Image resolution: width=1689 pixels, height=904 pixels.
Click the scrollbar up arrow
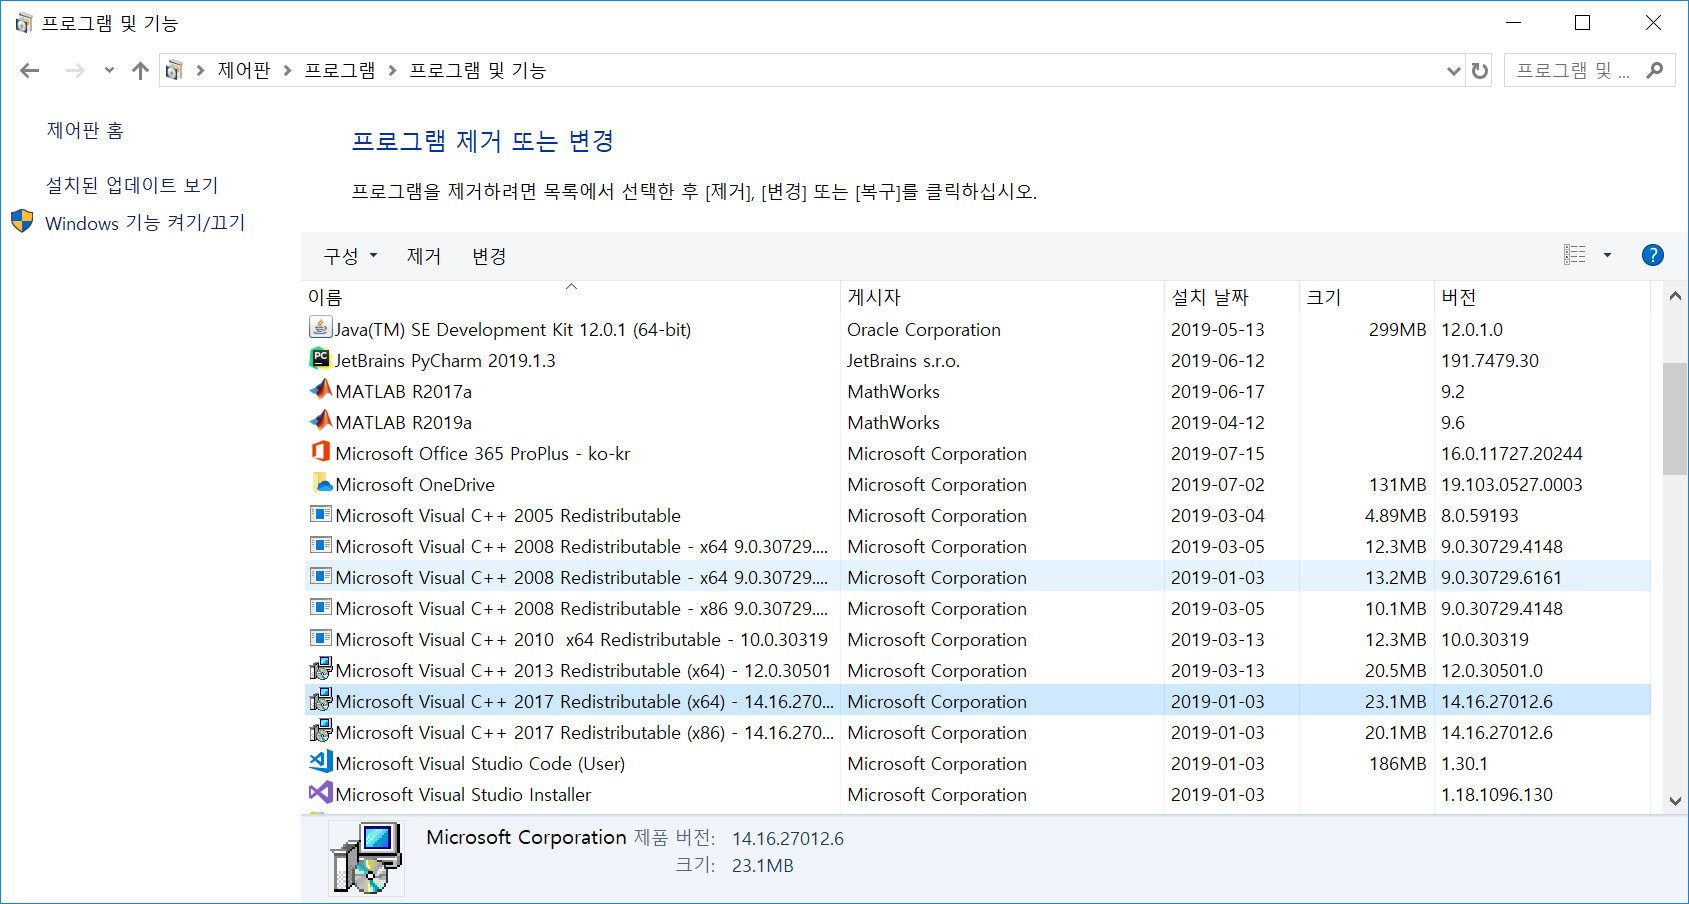(1675, 295)
